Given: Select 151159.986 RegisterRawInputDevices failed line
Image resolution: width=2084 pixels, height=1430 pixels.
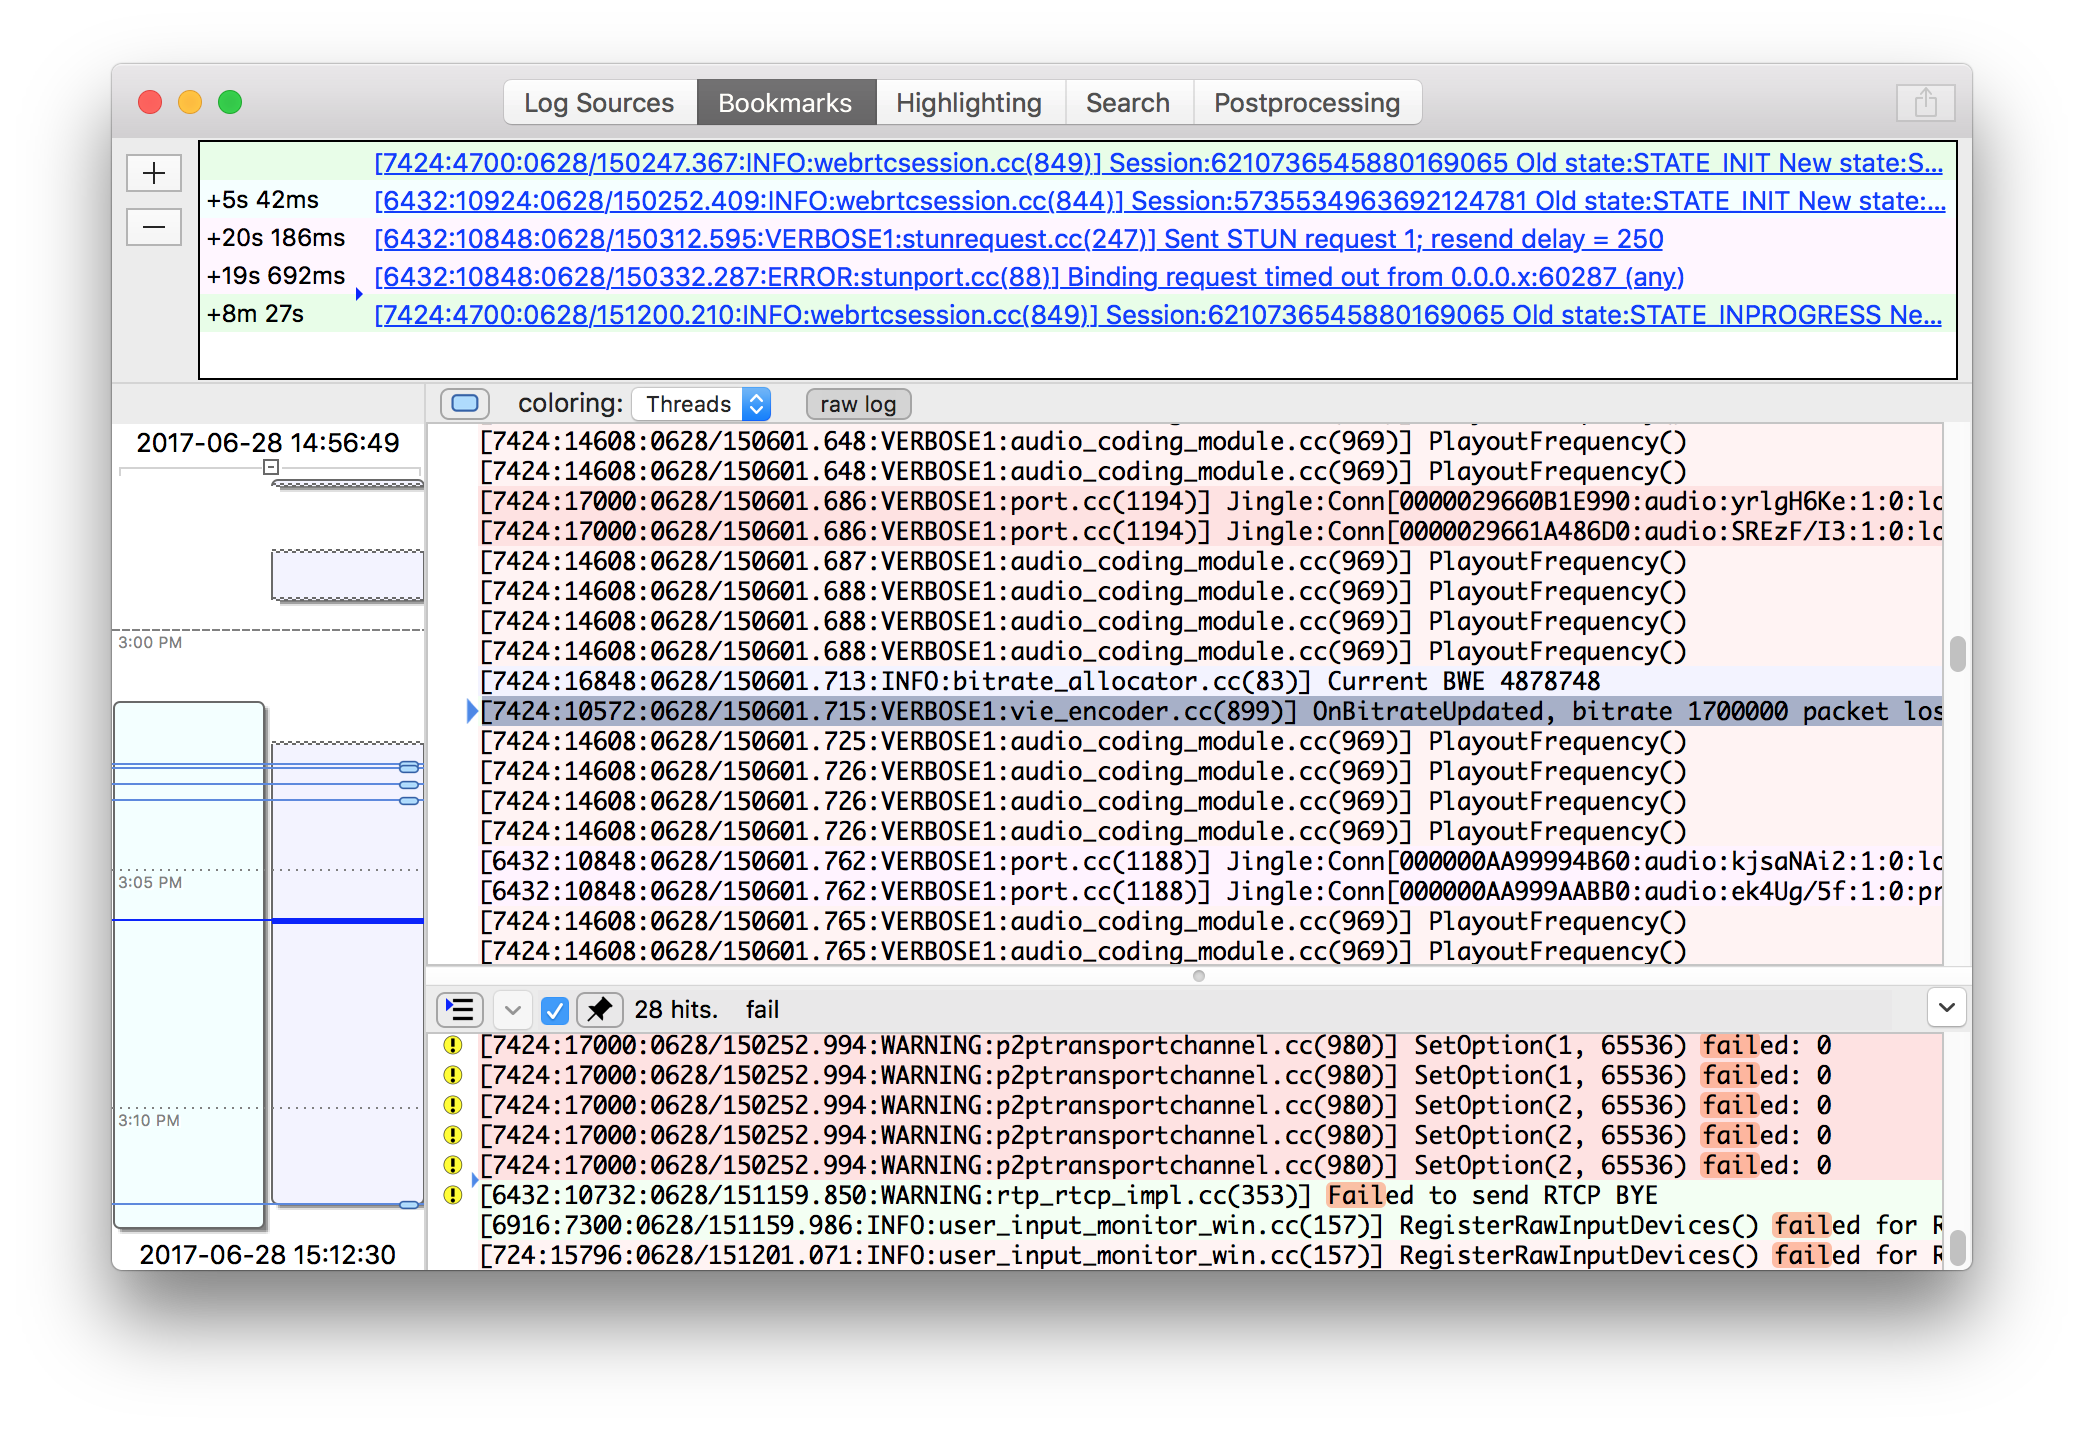Looking at the screenshot, I should (x=1211, y=1225).
